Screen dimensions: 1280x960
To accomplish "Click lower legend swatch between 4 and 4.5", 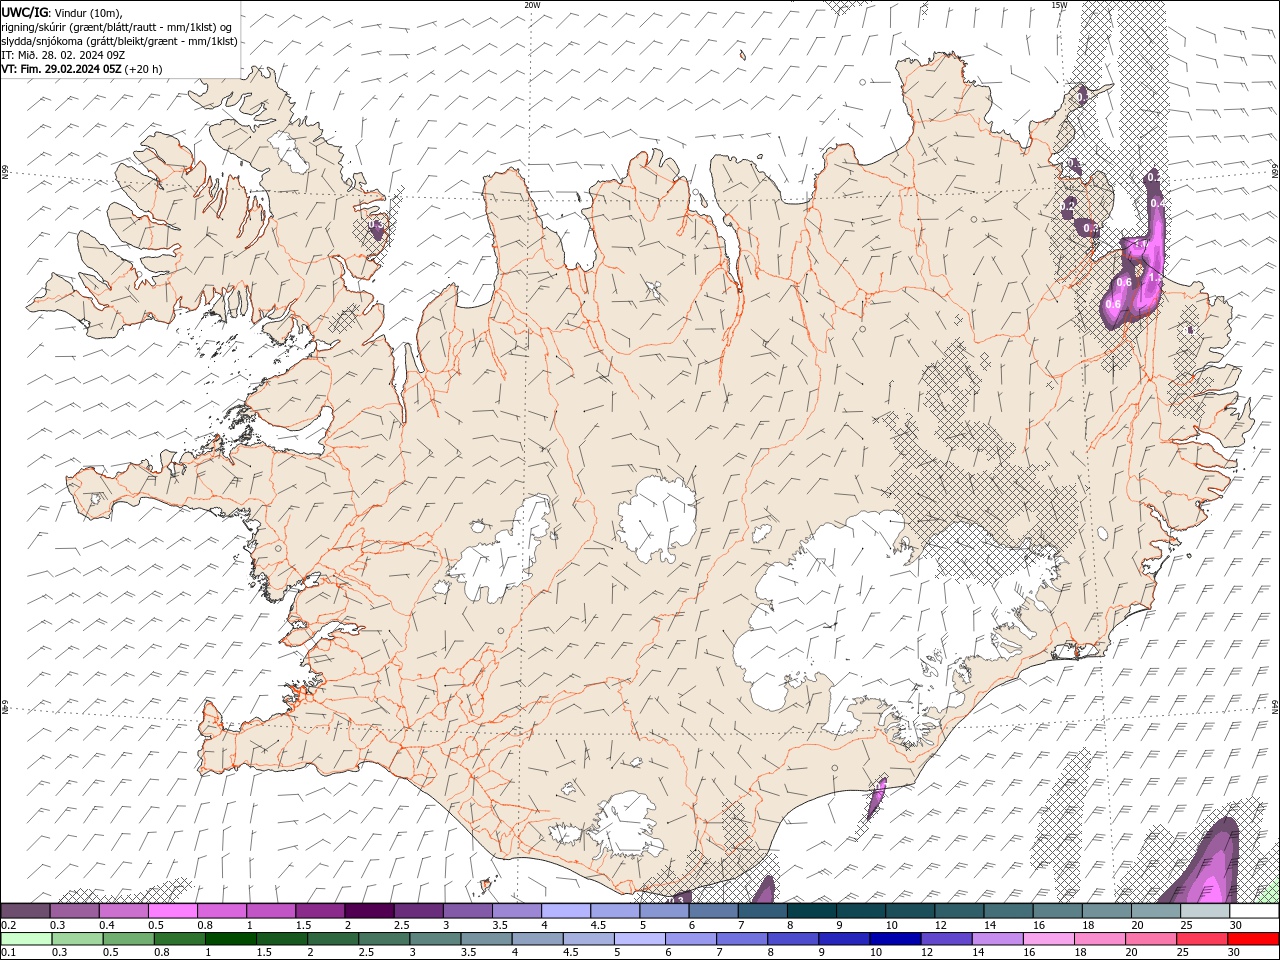I will pos(538,939).
